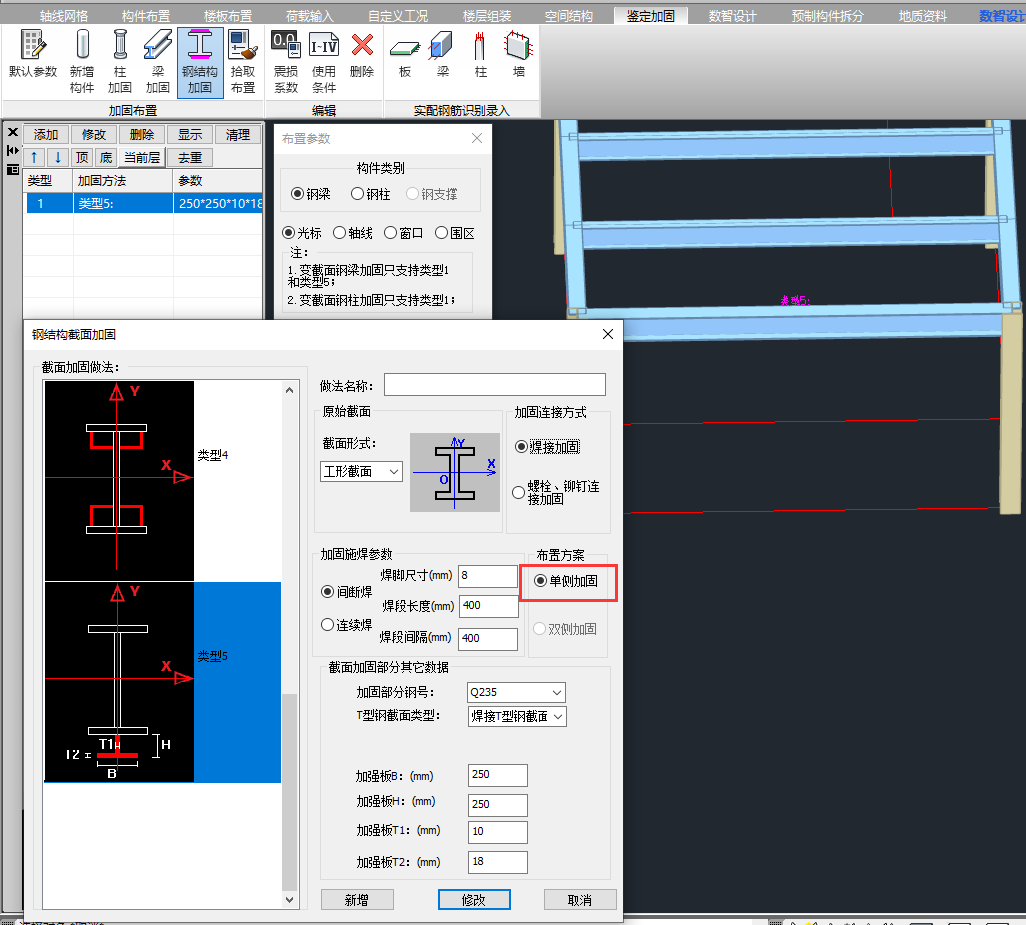The image size is (1026, 925).
Task: Select the 钢柱 radio button
Action: coord(358,194)
